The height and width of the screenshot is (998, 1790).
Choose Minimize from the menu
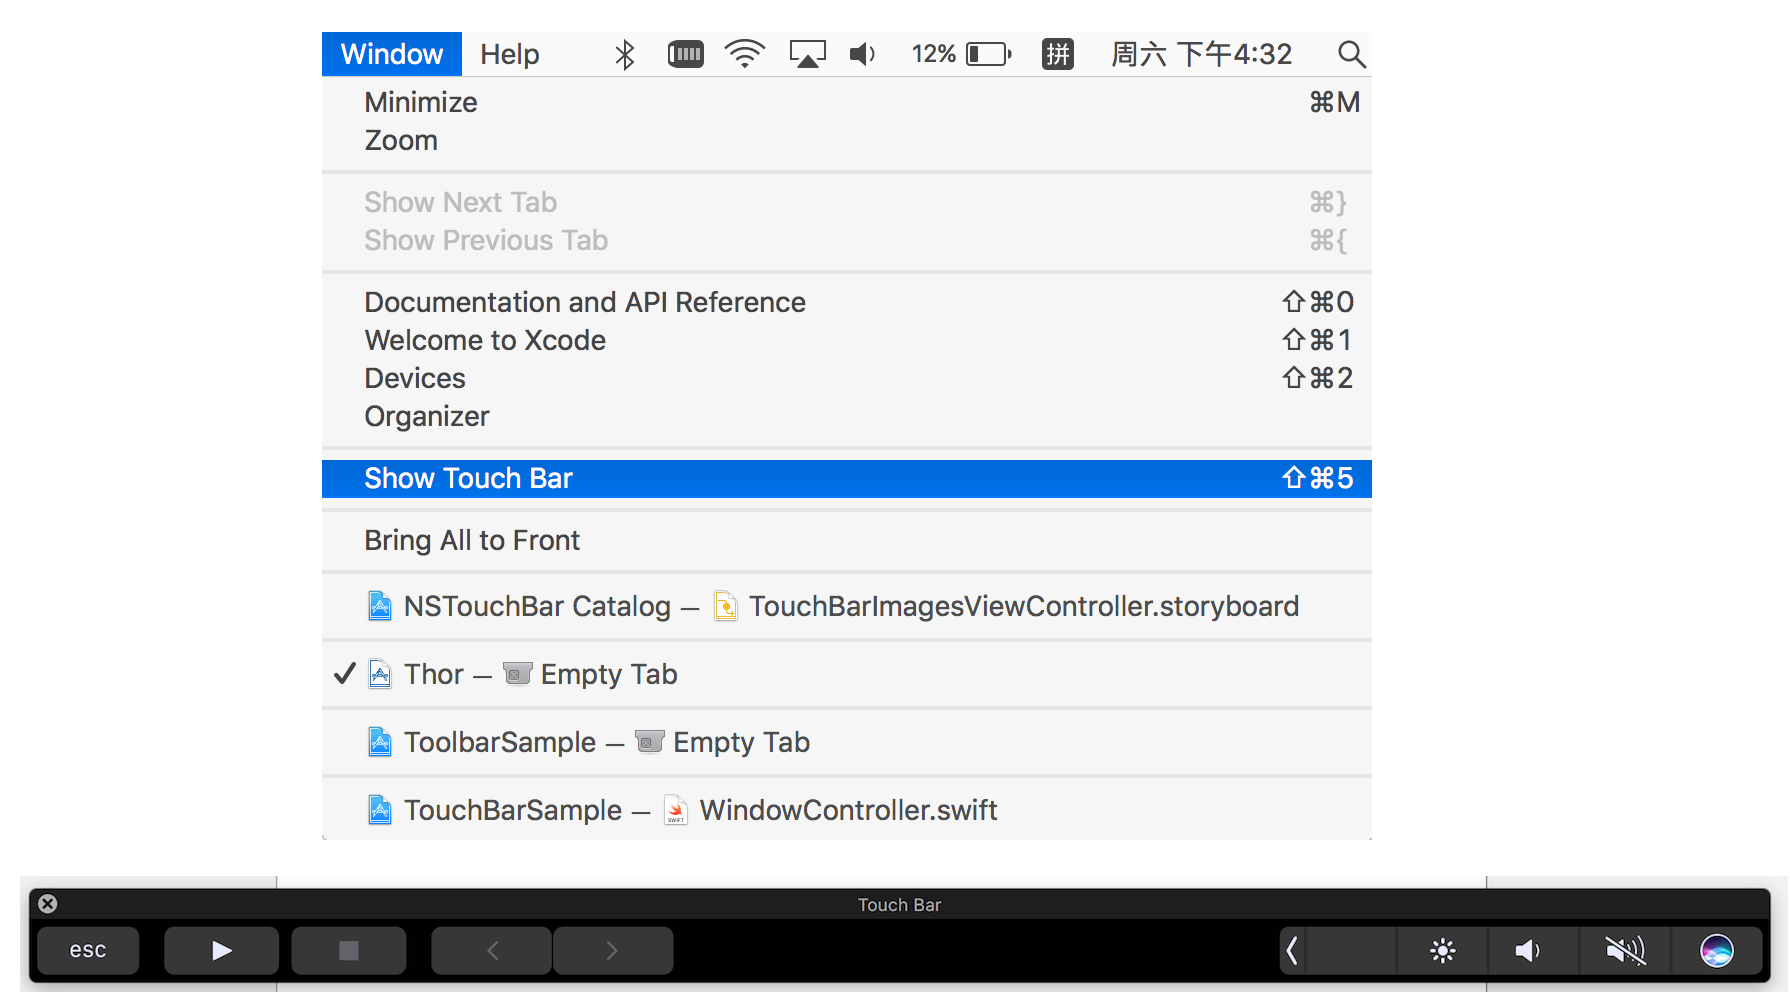point(847,102)
